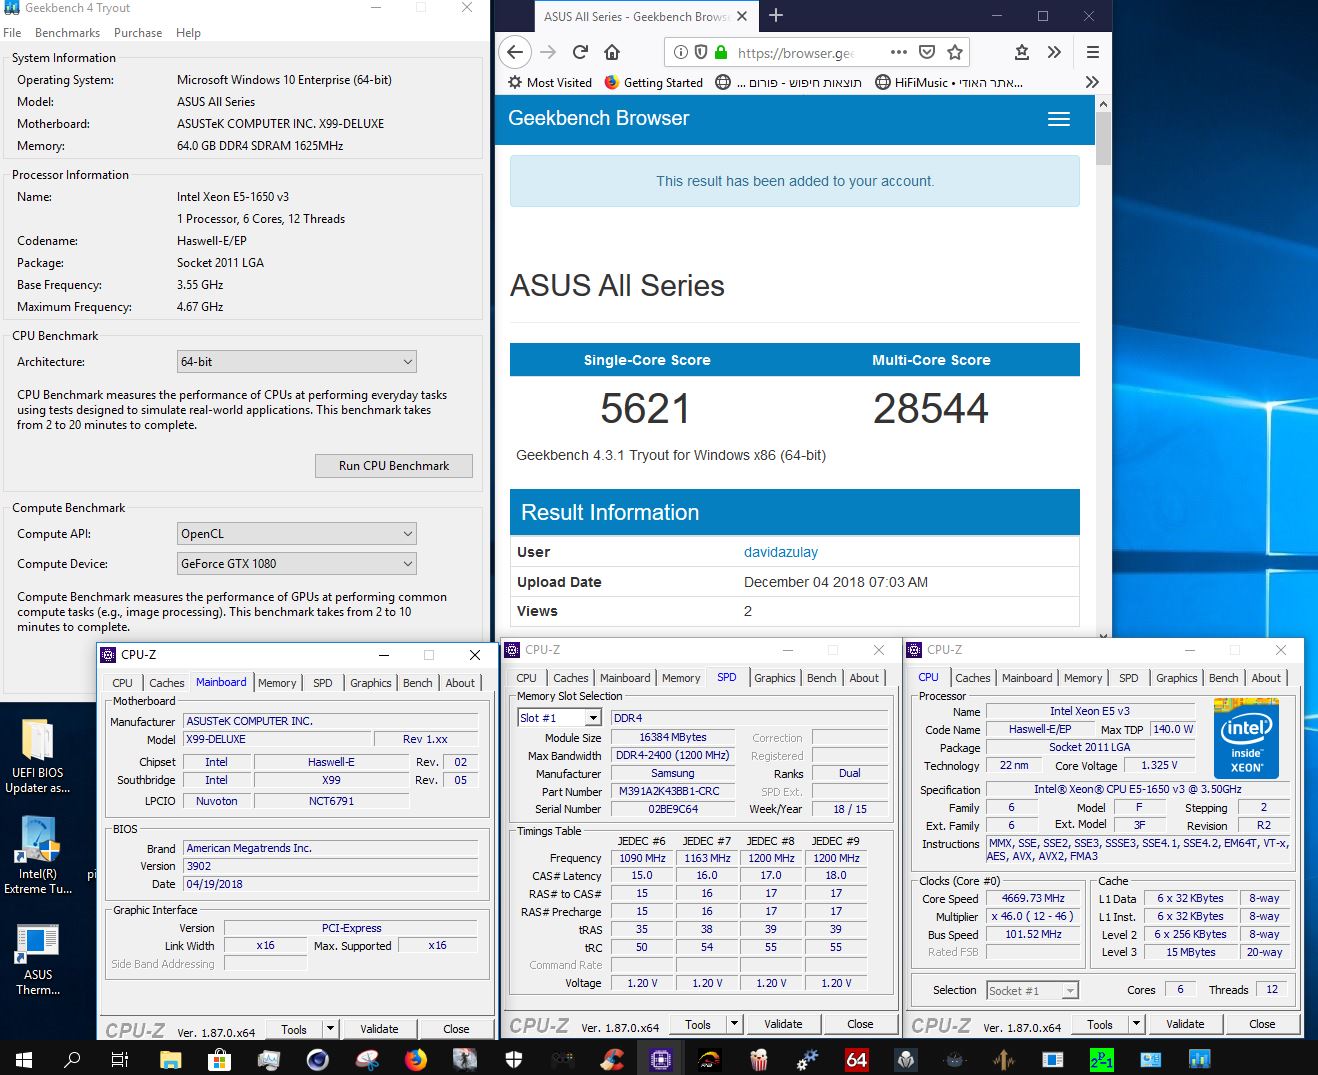The height and width of the screenshot is (1075, 1318).
Task: Save page to Pocket icon
Action: tap(927, 52)
